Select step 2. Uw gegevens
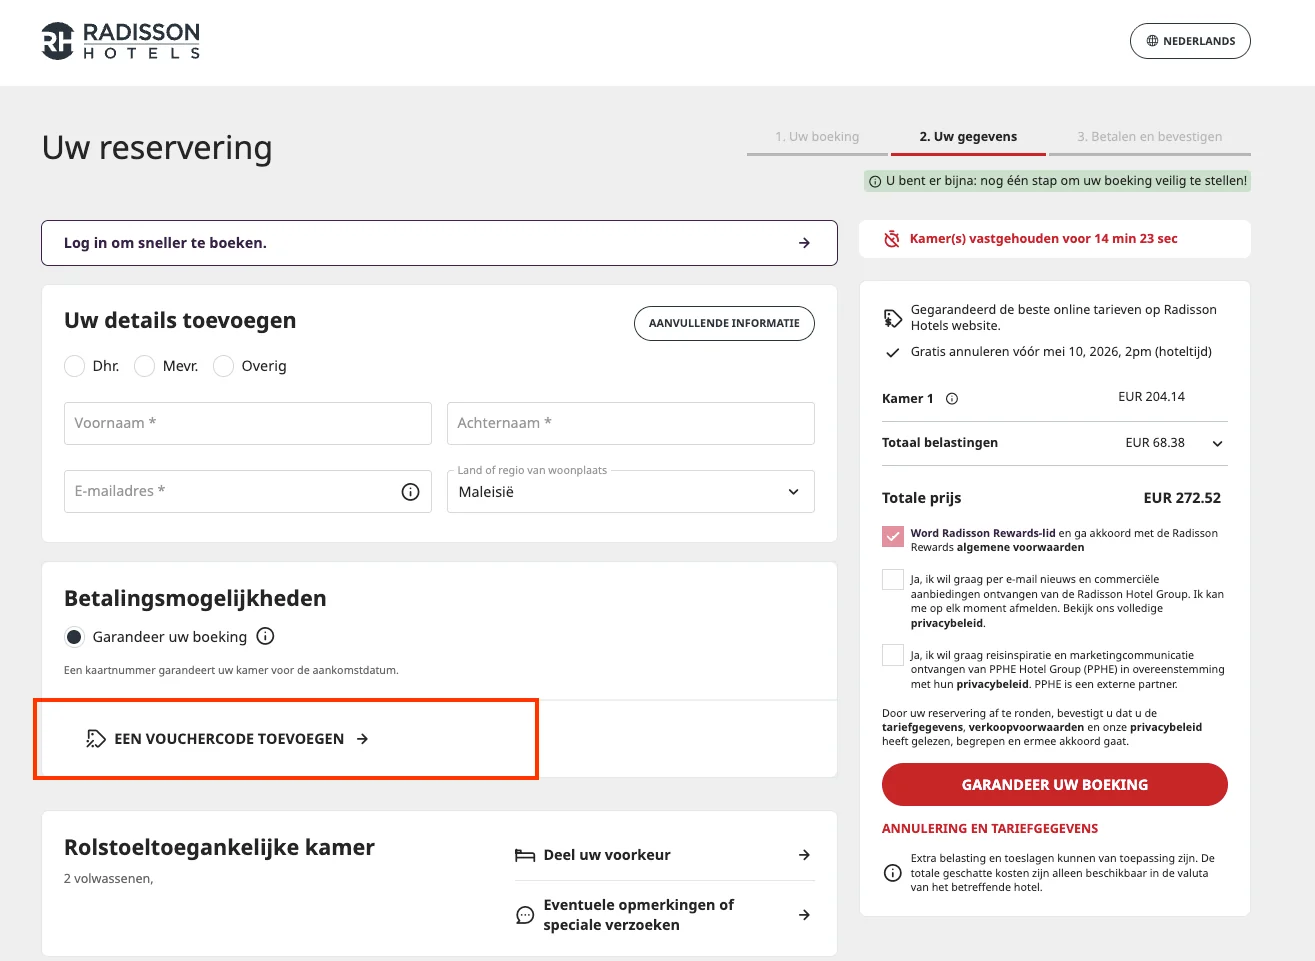The image size is (1315, 961). click(968, 137)
